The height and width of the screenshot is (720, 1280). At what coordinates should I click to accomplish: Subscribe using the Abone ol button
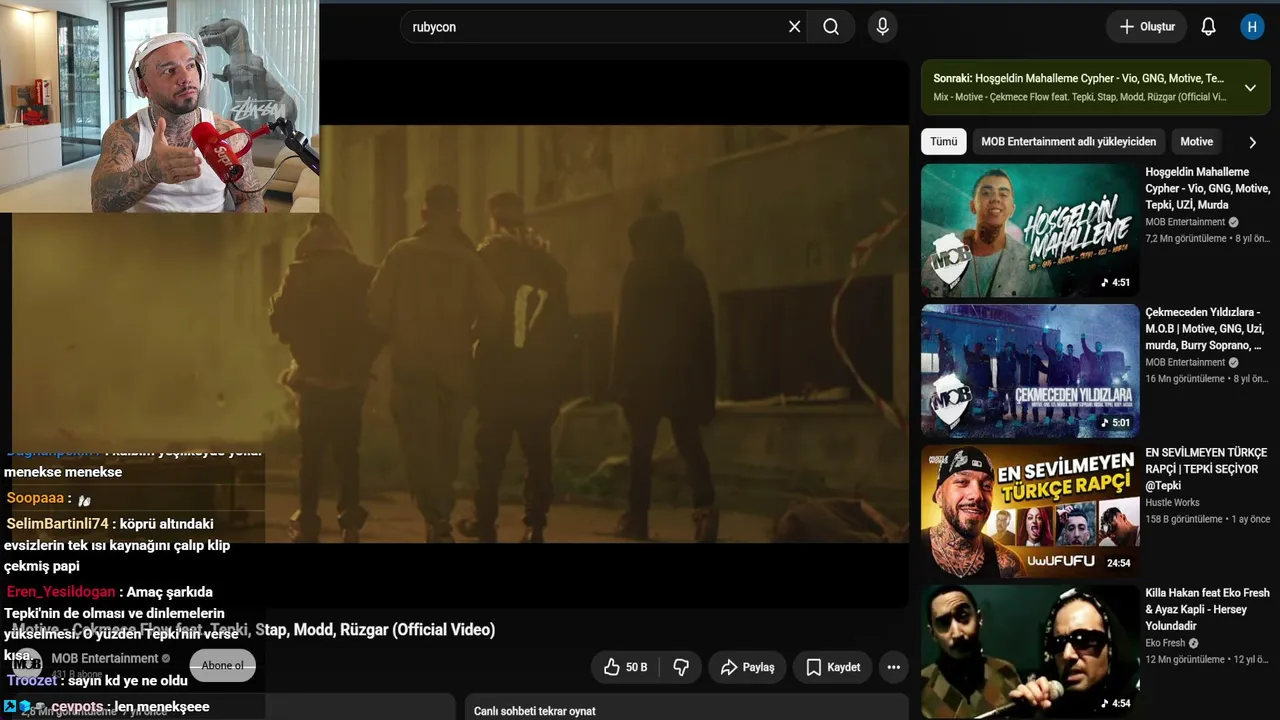click(222, 665)
